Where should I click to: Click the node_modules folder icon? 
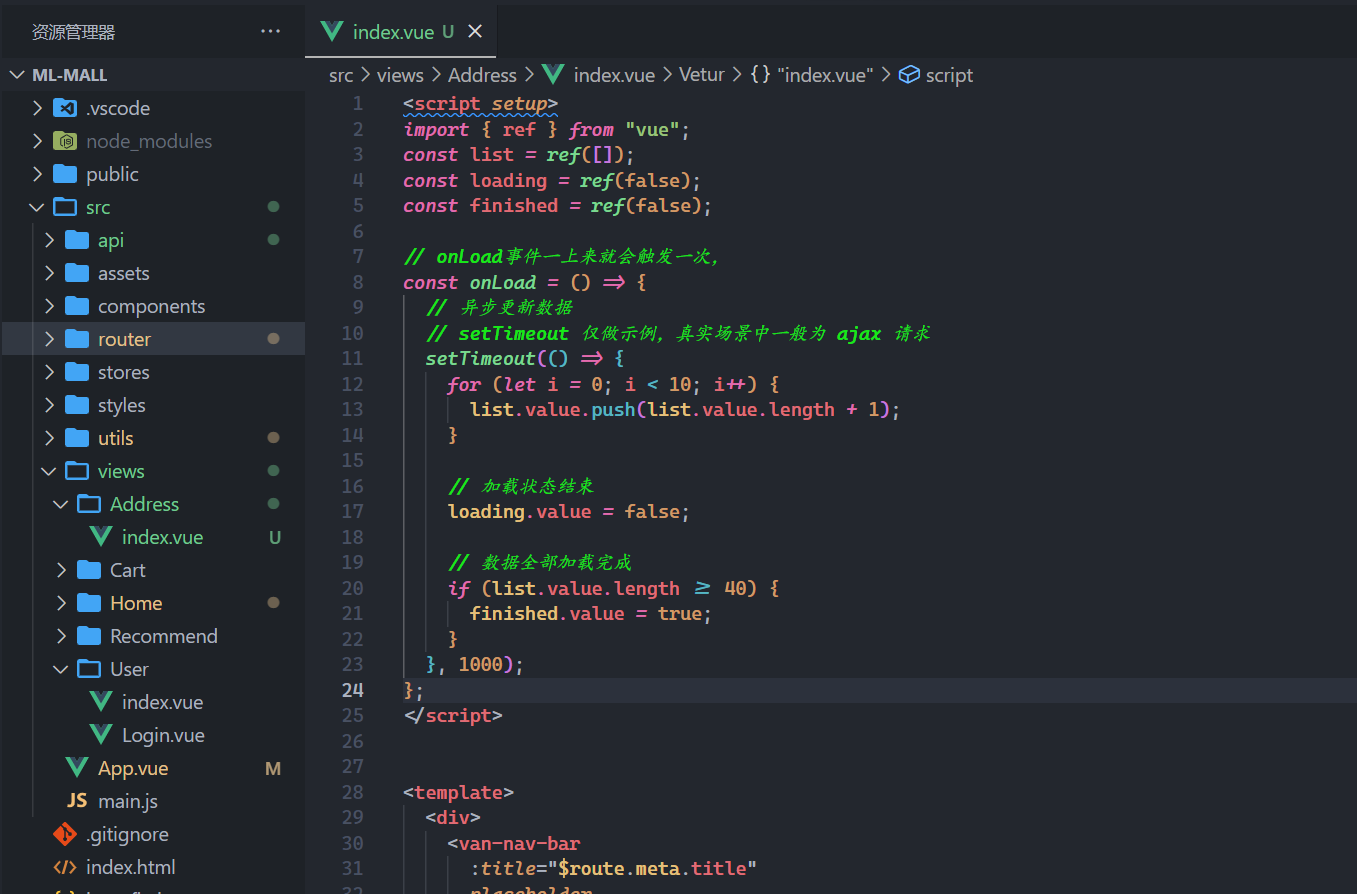pyautogui.click(x=65, y=141)
